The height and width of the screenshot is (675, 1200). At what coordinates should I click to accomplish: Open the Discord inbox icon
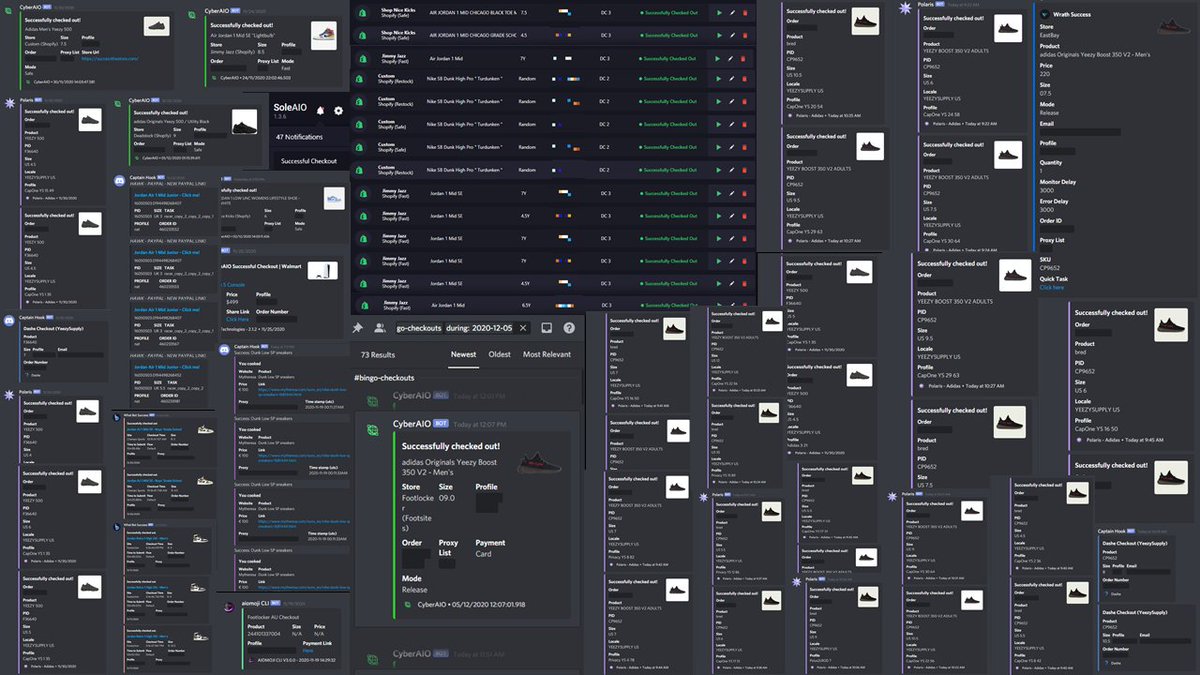547,327
